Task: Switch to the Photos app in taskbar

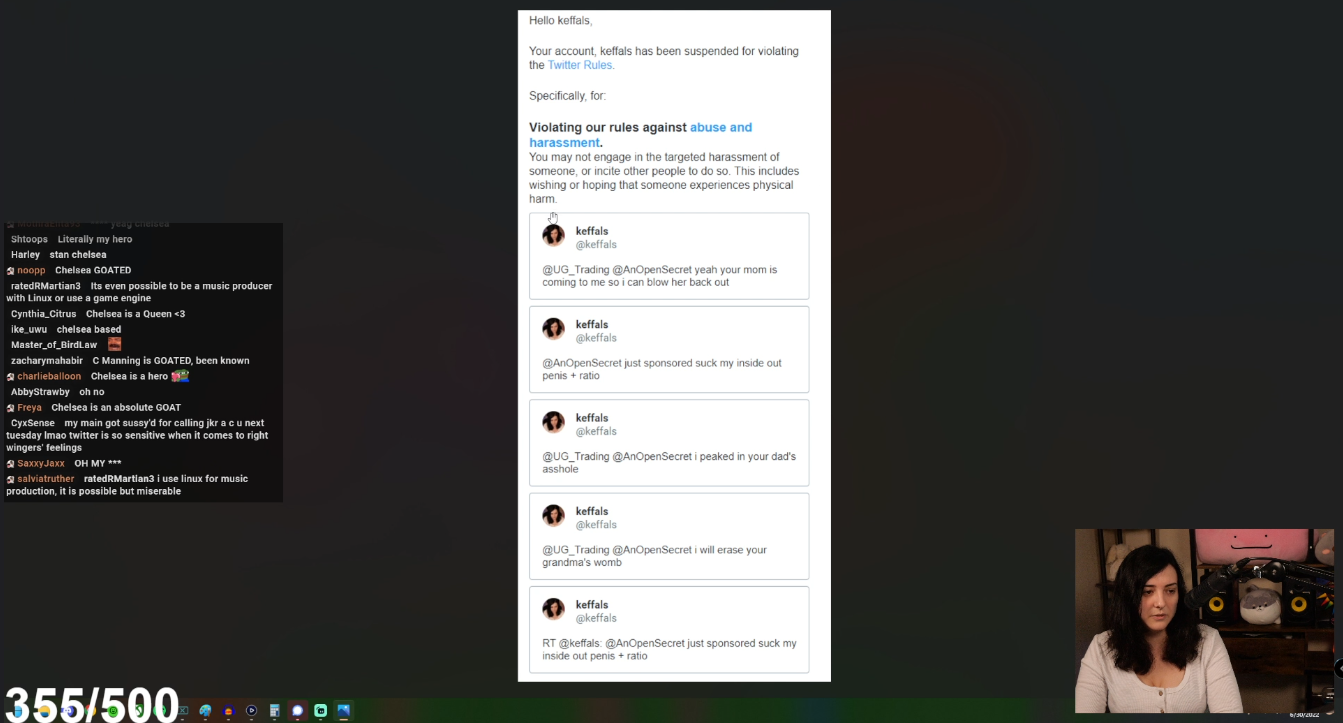Action: pyautogui.click(x=343, y=711)
